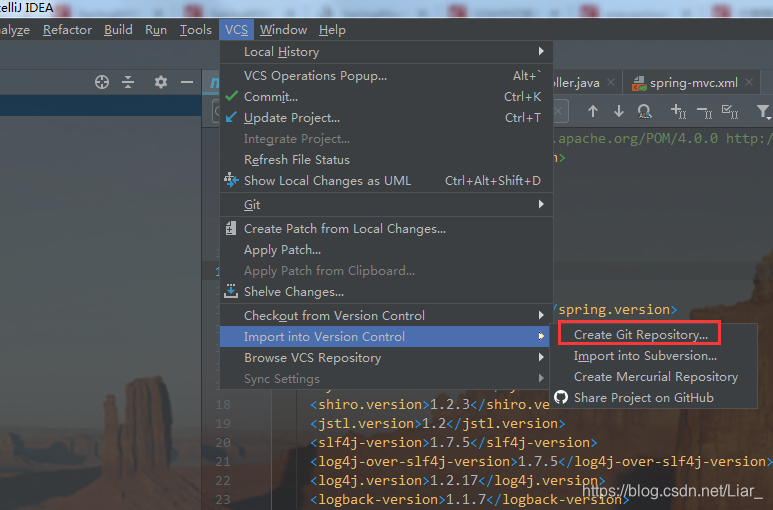
Task: Close the open VCS menu
Action: point(237,30)
